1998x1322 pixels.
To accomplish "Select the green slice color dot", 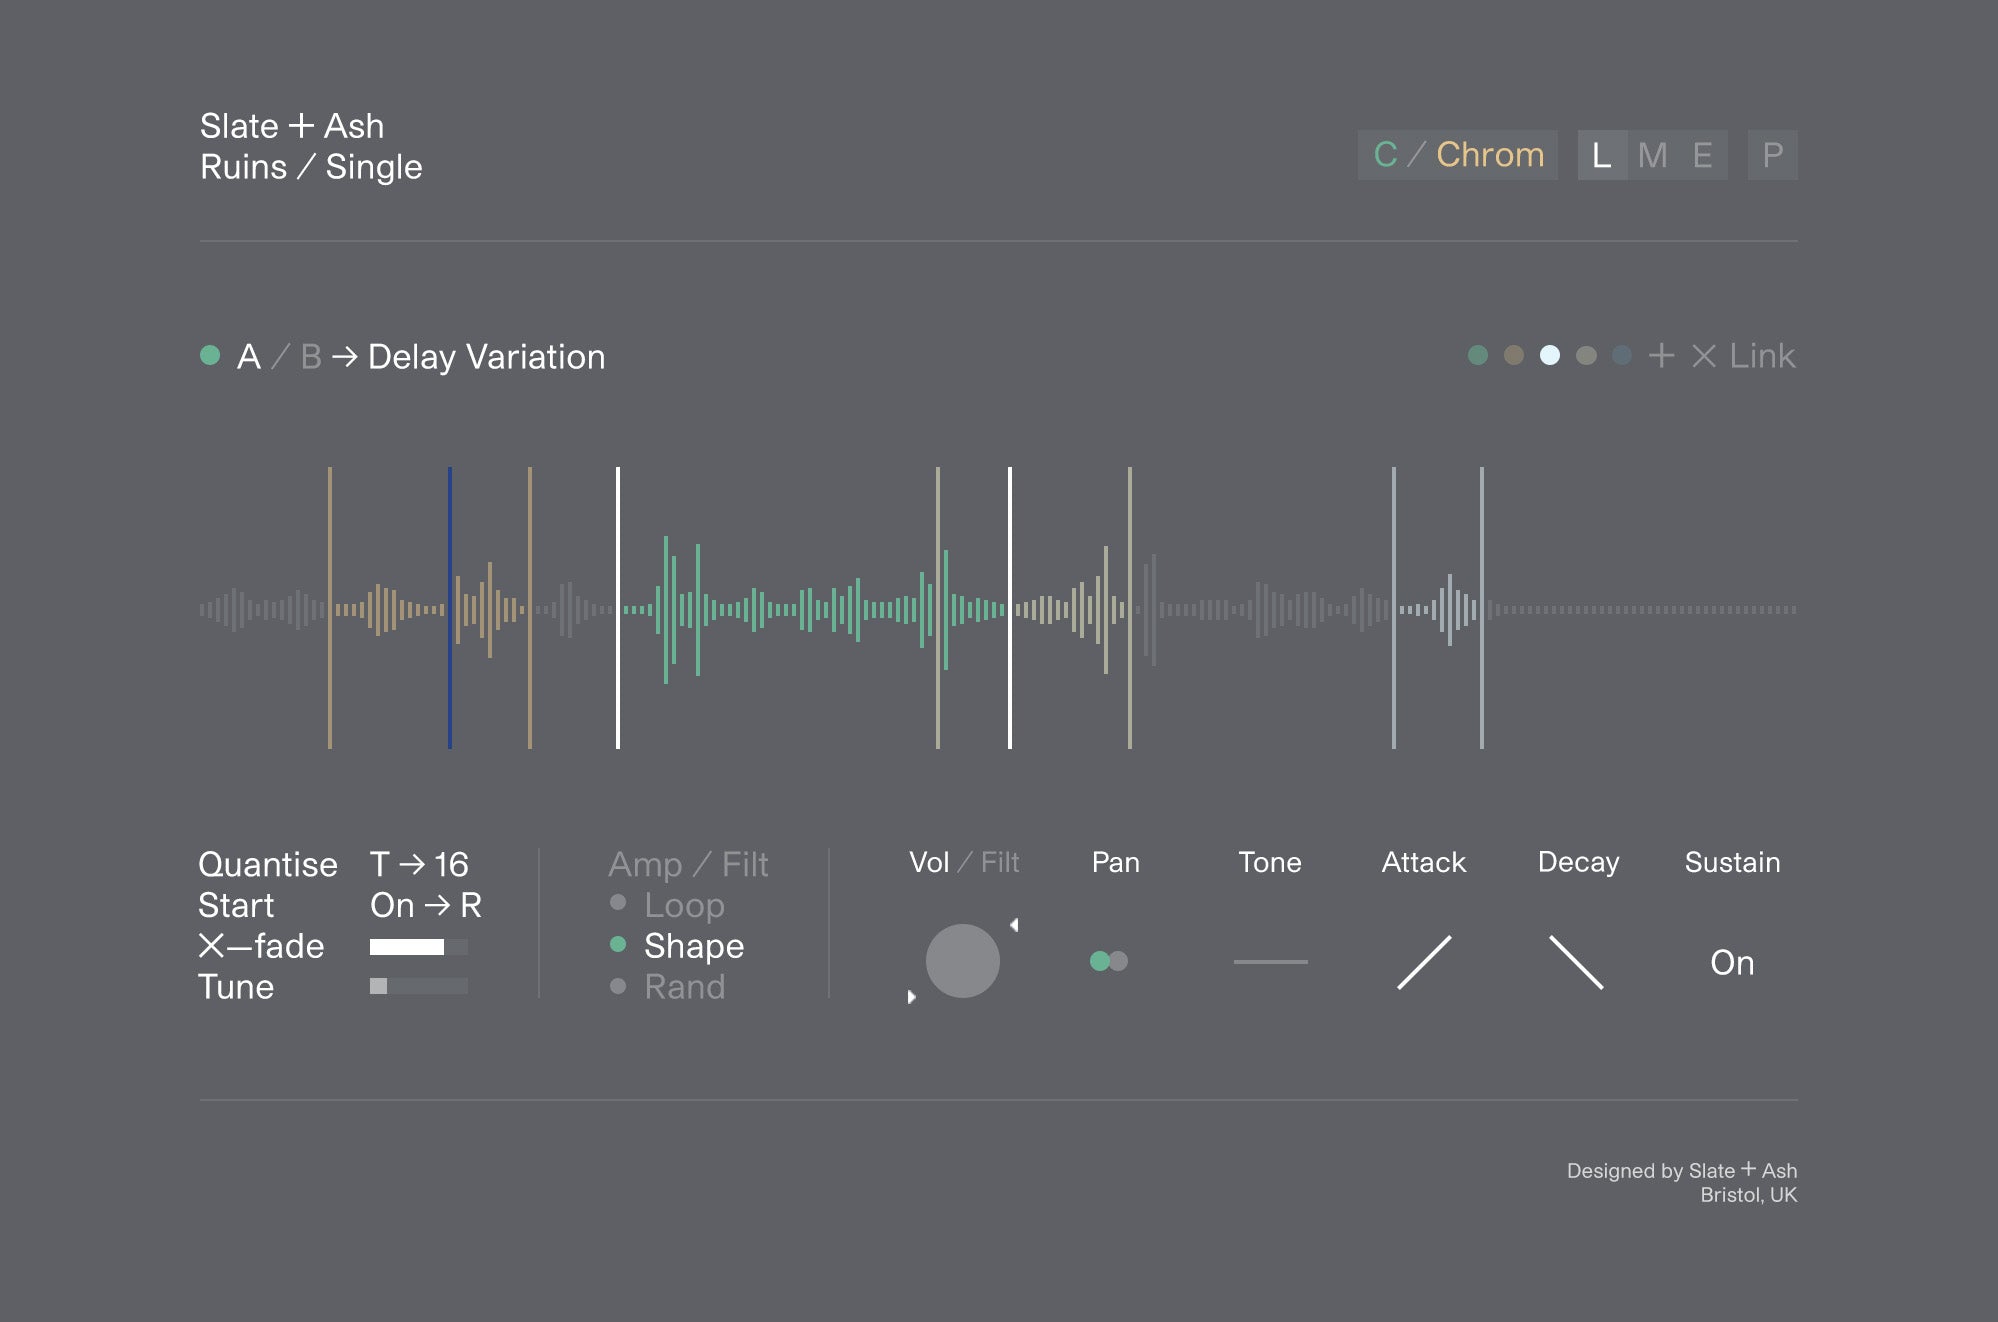I will tap(1478, 355).
